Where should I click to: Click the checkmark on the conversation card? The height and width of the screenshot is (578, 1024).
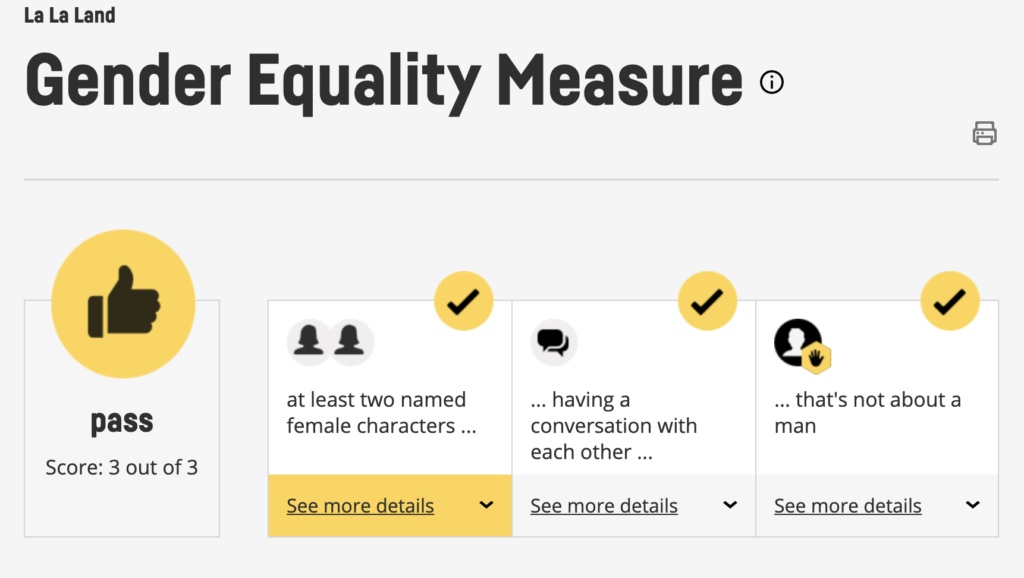click(x=707, y=301)
